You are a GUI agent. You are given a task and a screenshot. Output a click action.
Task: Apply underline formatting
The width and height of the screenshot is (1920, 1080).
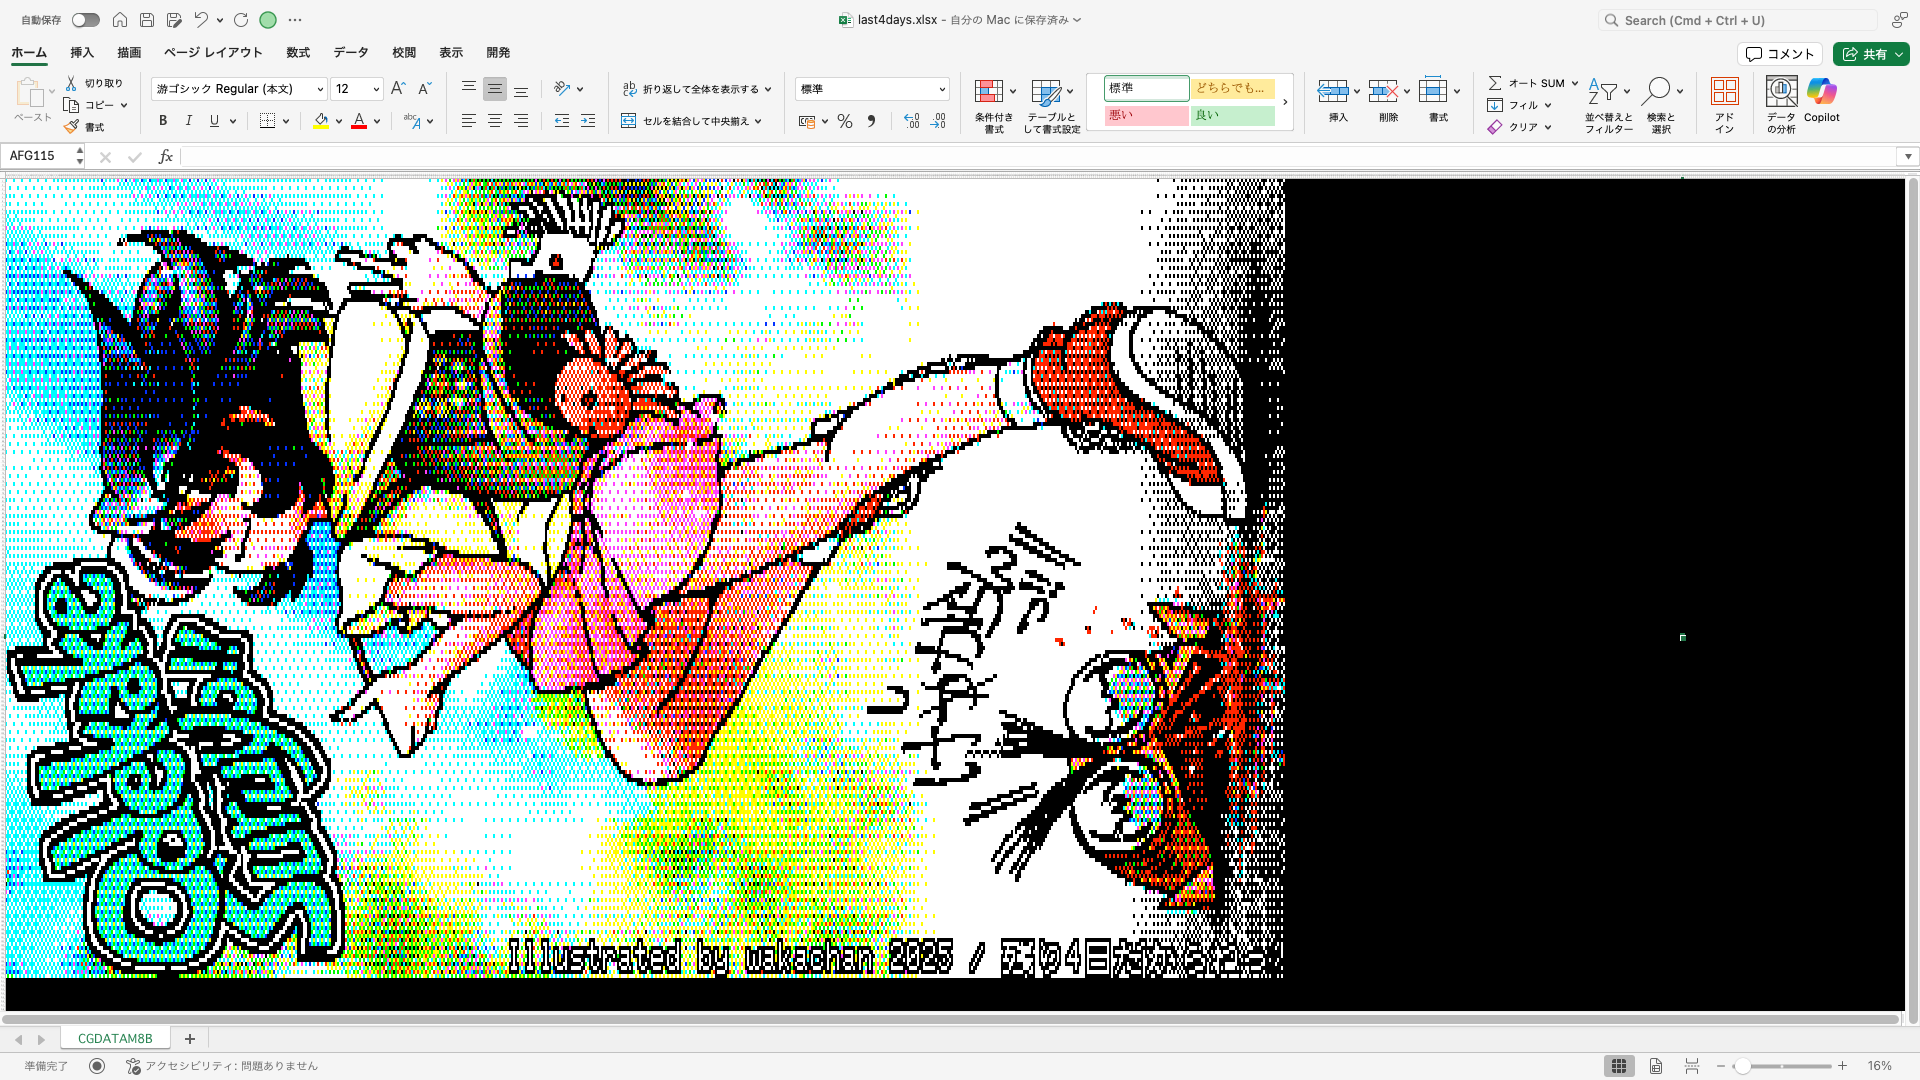(x=214, y=121)
